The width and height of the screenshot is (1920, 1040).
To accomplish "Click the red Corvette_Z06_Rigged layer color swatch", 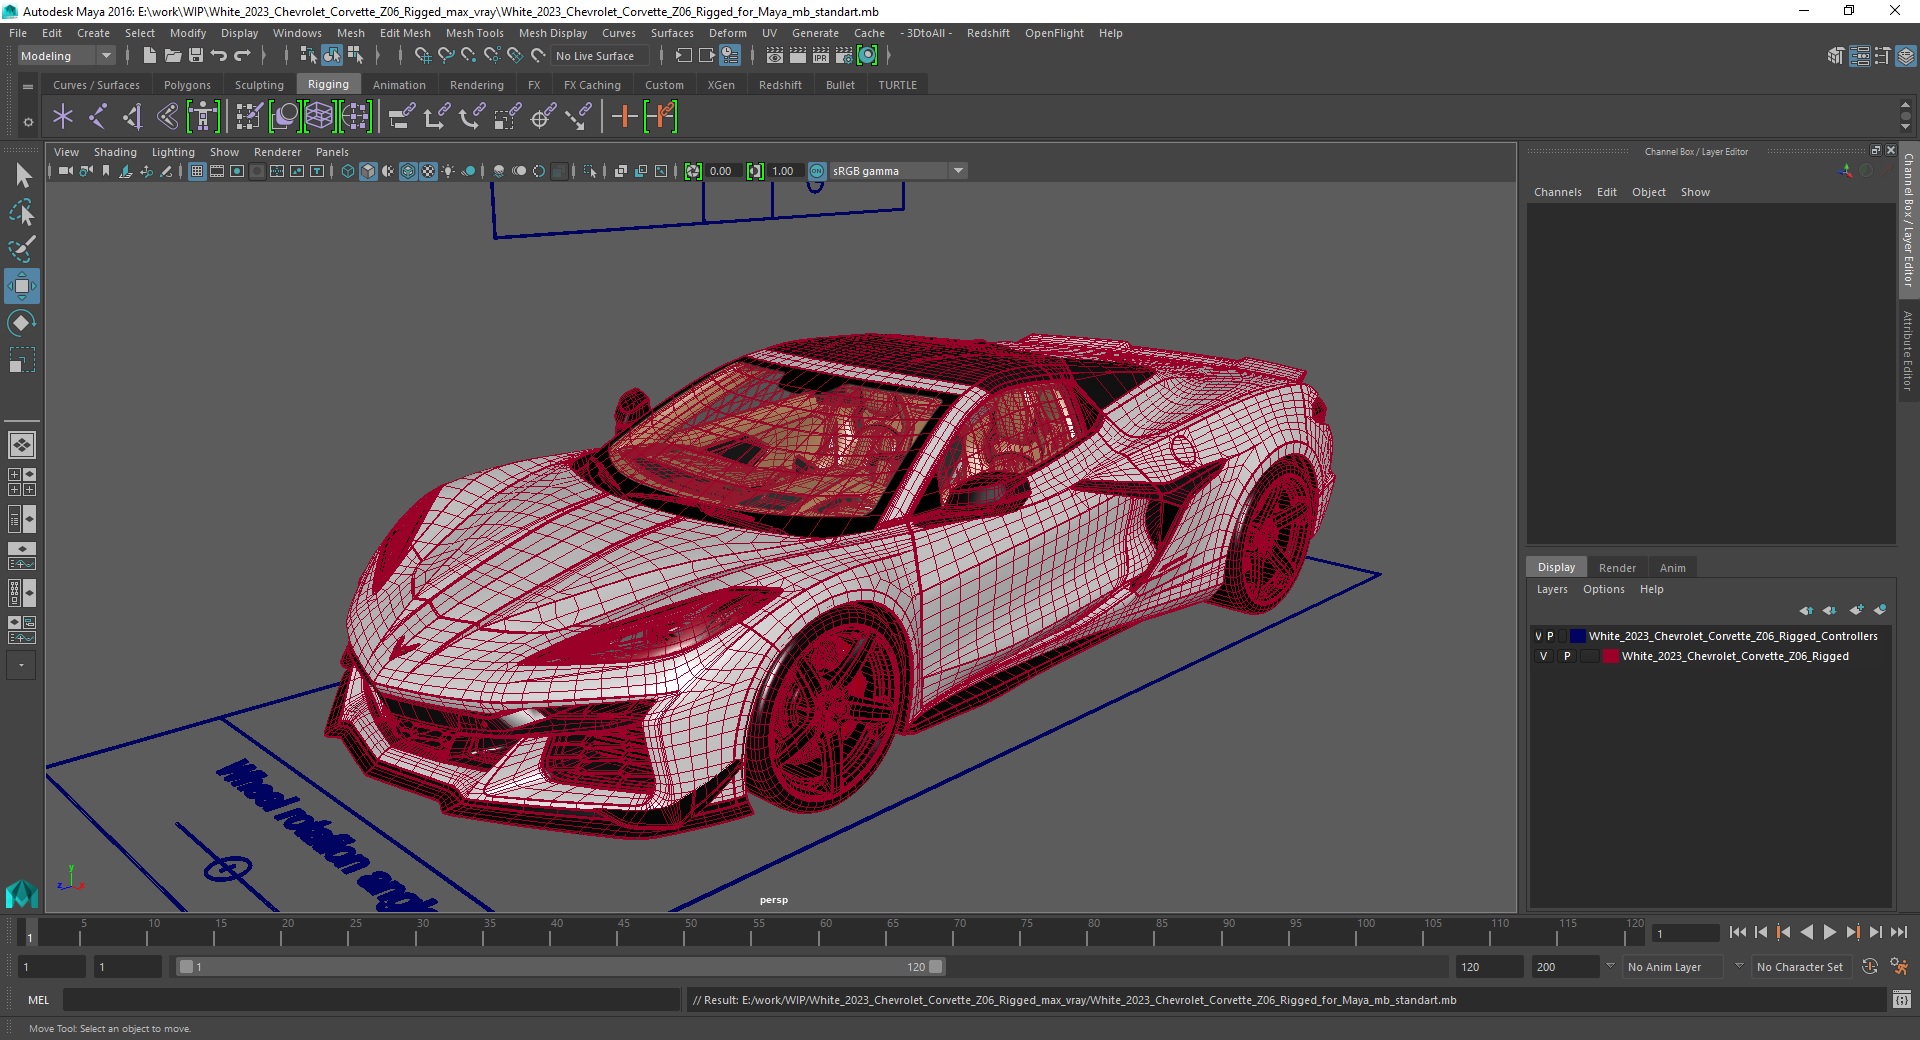I will tap(1611, 656).
